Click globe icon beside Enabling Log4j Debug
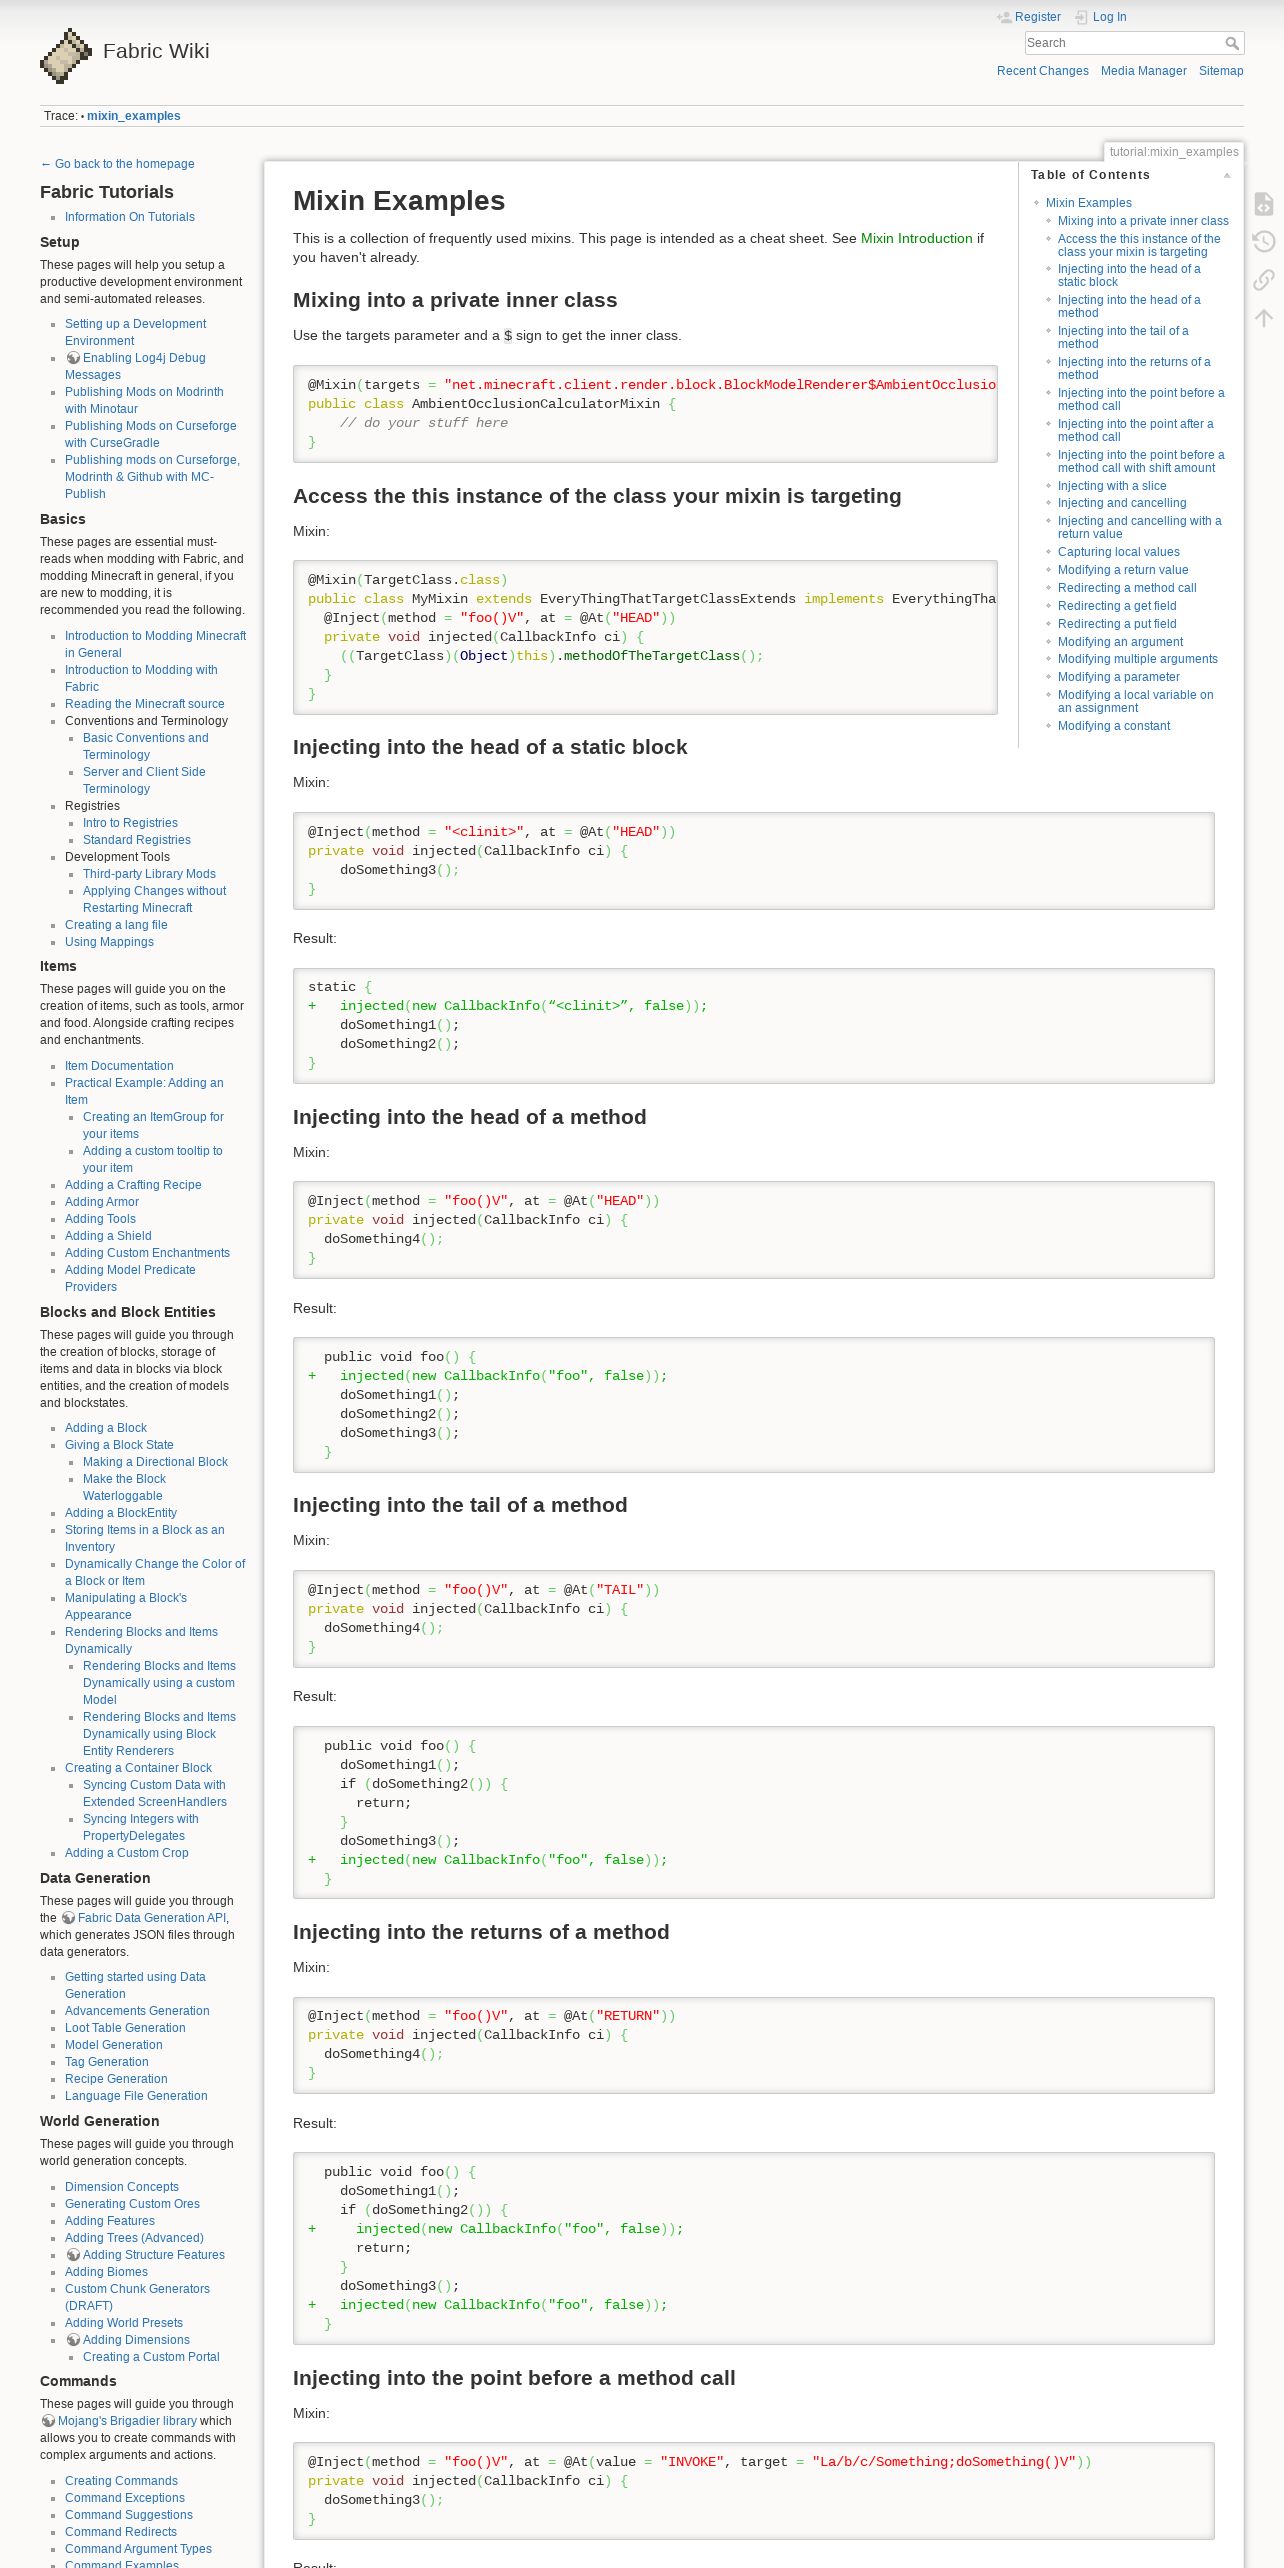Image resolution: width=1284 pixels, height=2568 pixels. point(73,358)
